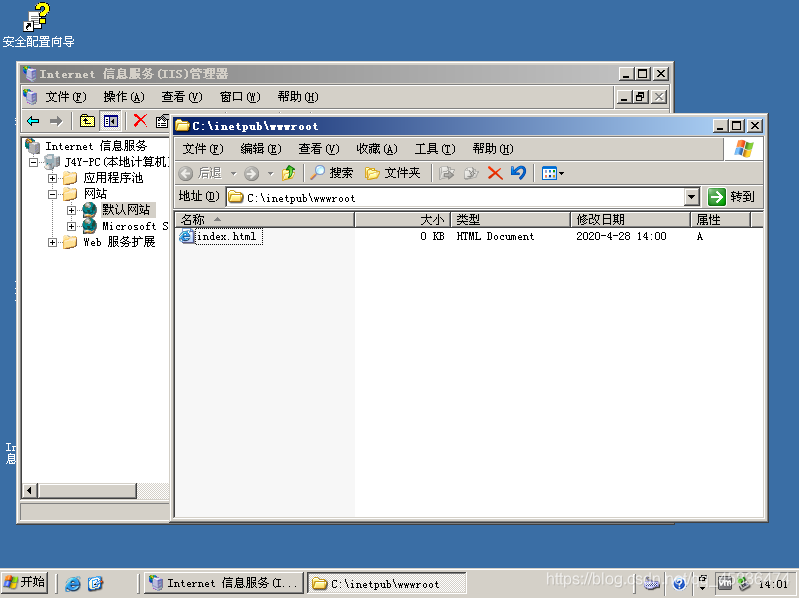Click Explorer forward button
800x598 pixels.
(x=252, y=173)
